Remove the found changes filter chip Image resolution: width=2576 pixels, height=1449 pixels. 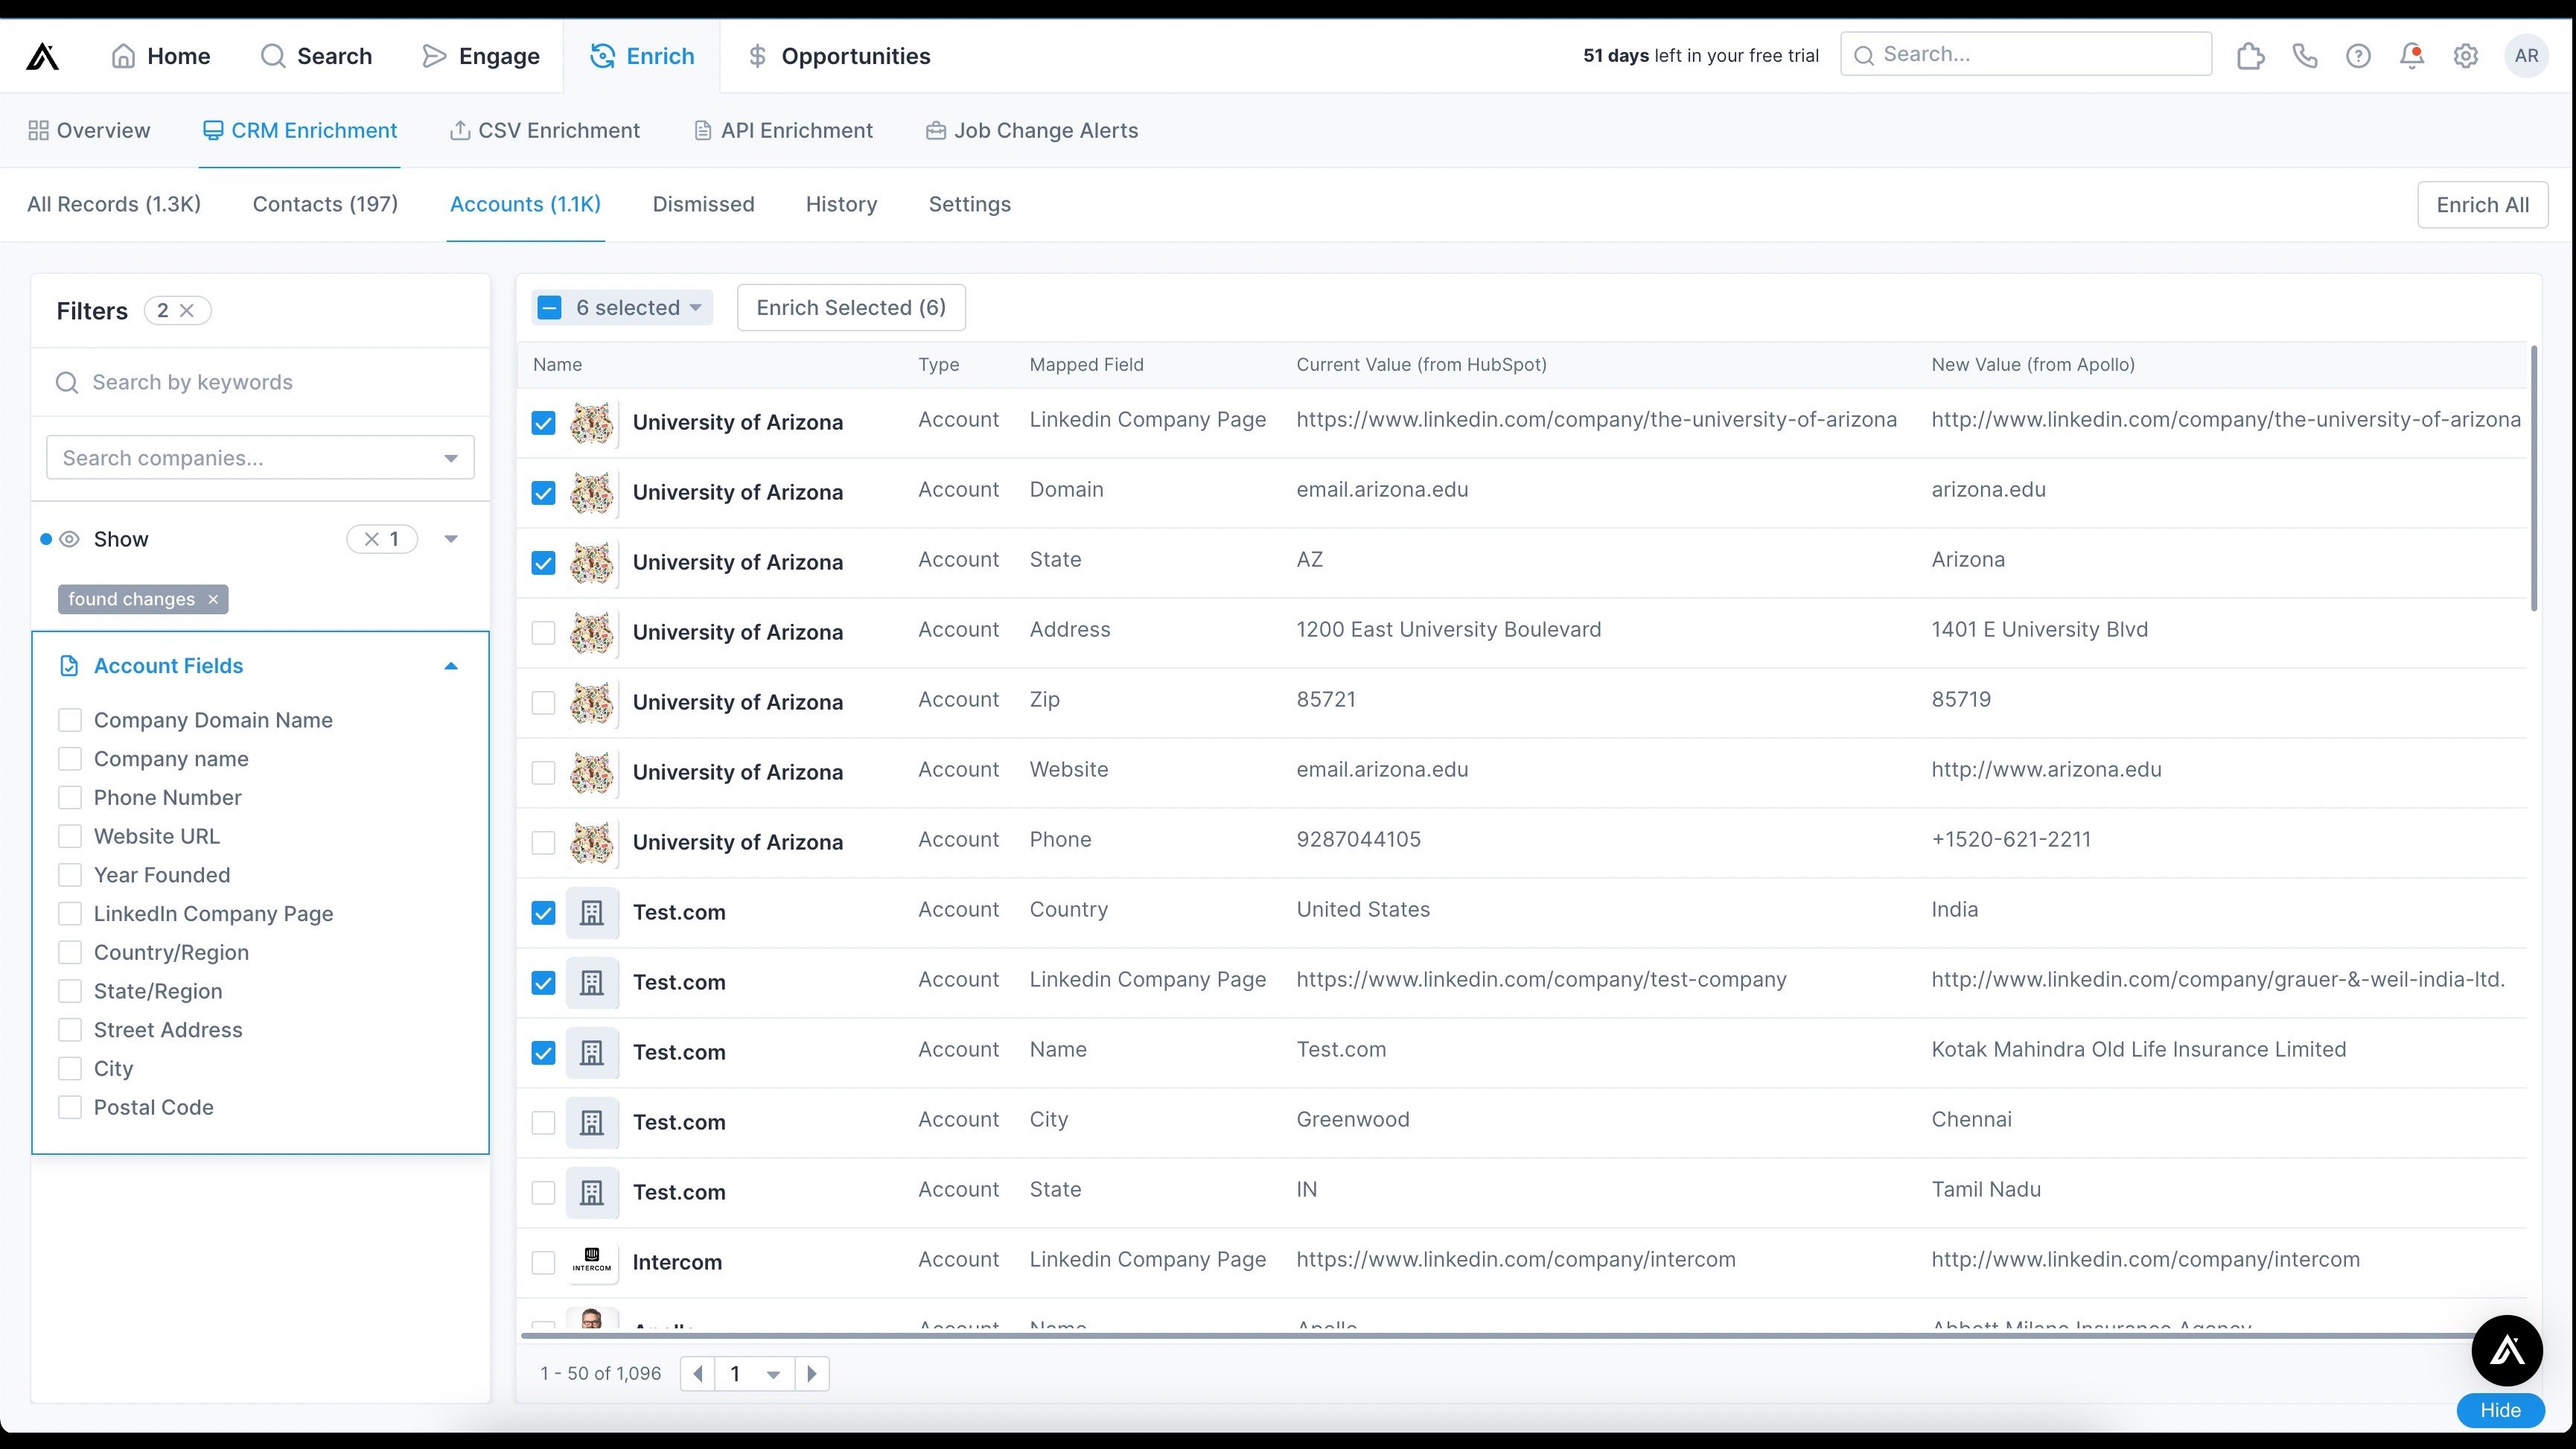tap(213, 599)
